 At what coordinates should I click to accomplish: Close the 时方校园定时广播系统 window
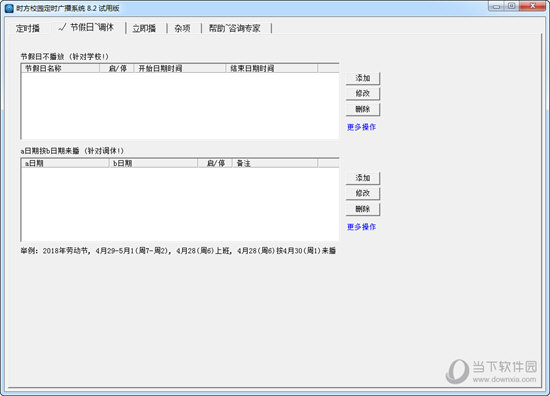(x=532, y=6)
